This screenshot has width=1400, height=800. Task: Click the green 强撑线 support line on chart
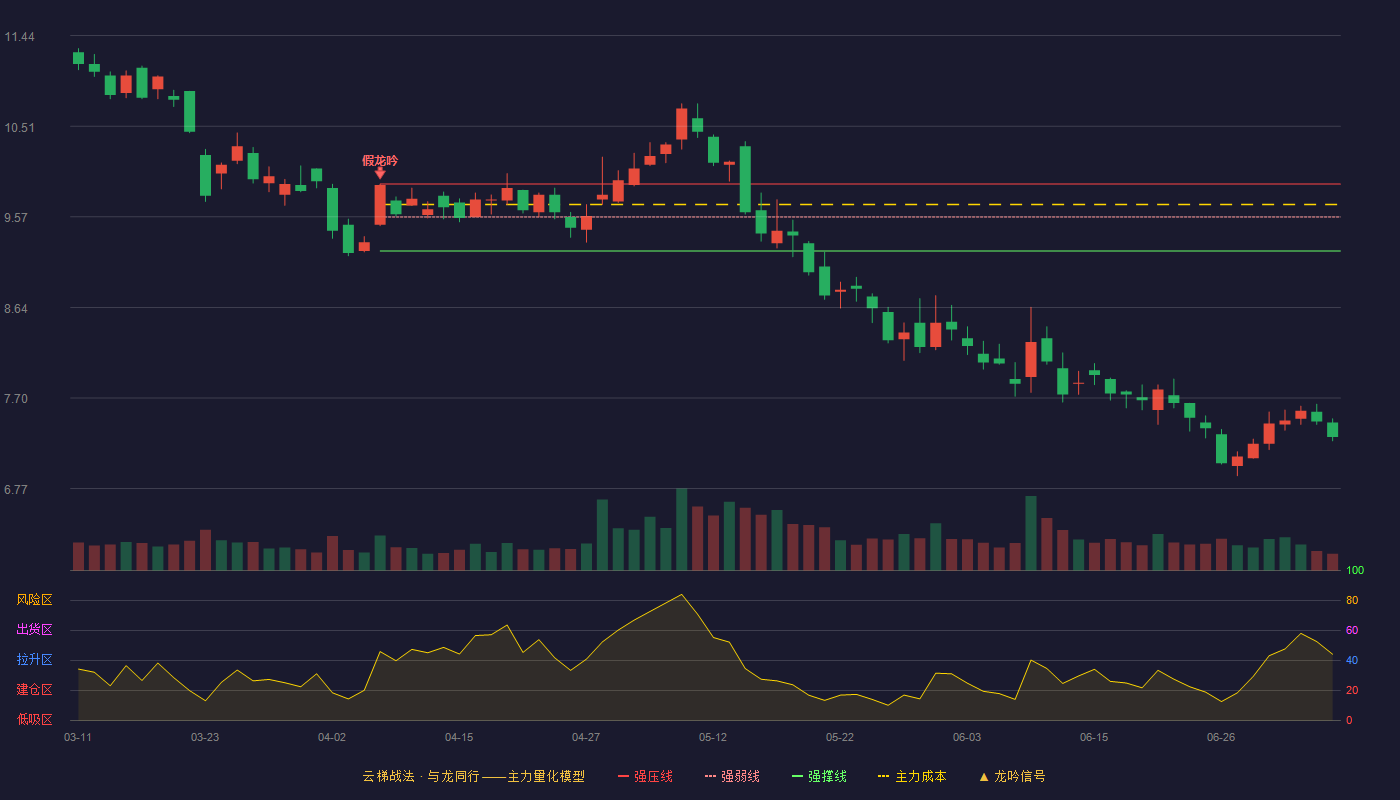tap(860, 251)
